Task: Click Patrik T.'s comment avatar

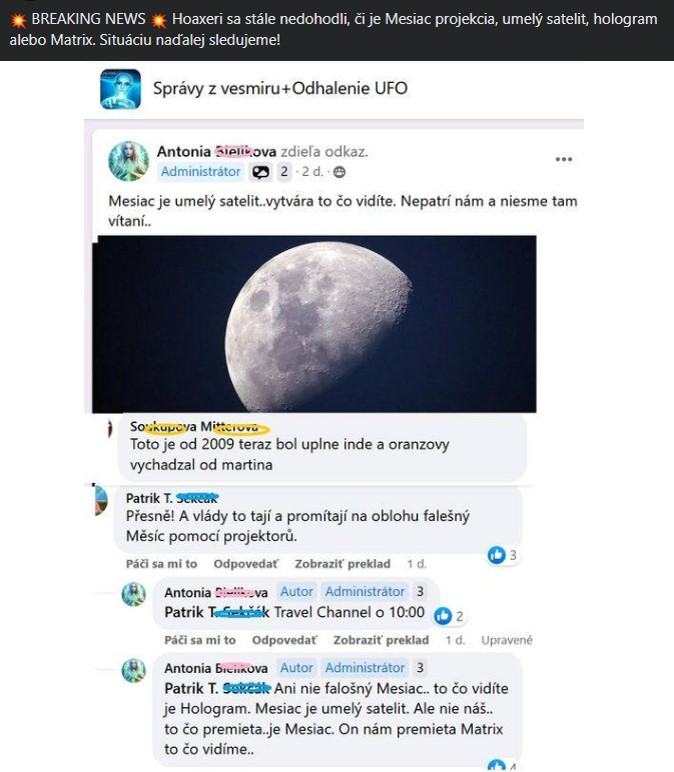Action: 101,500
